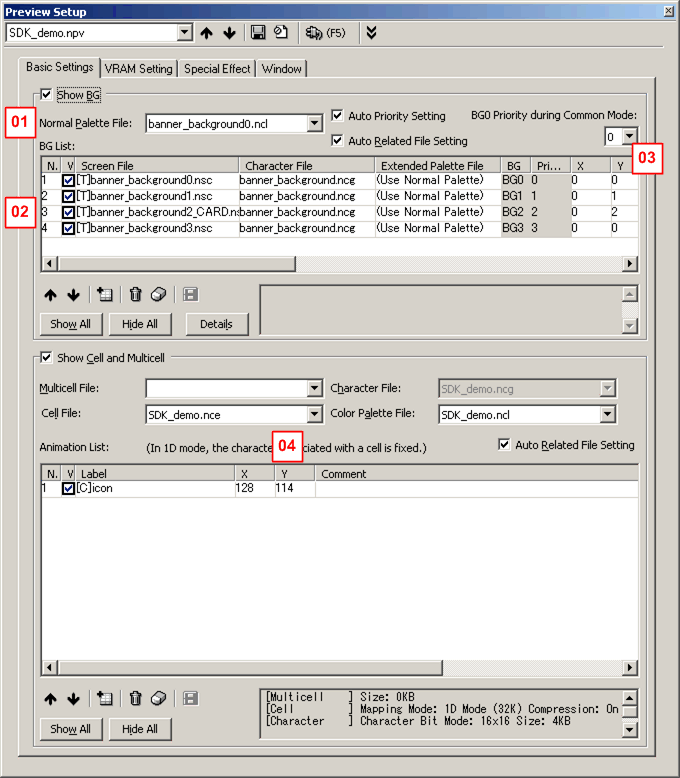The height and width of the screenshot is (778, 680).
Task: Expand toolbar with the double chevron icon
Action: coord(371,33)
